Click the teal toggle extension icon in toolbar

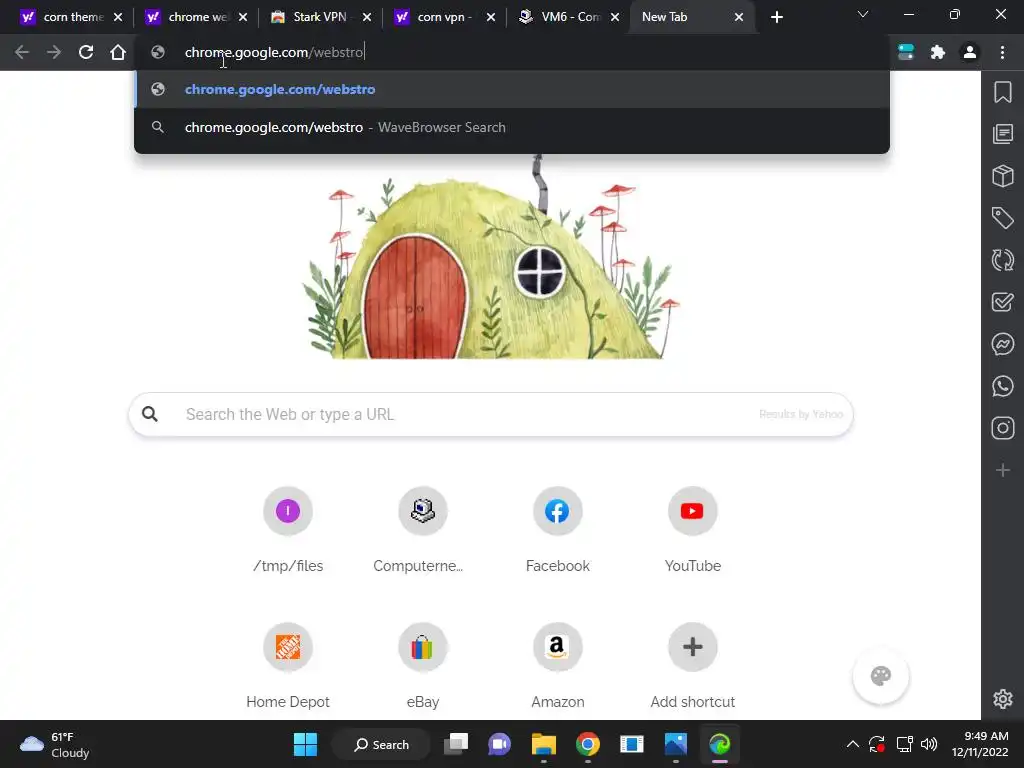pyautogui.click(x=906, y=52)
